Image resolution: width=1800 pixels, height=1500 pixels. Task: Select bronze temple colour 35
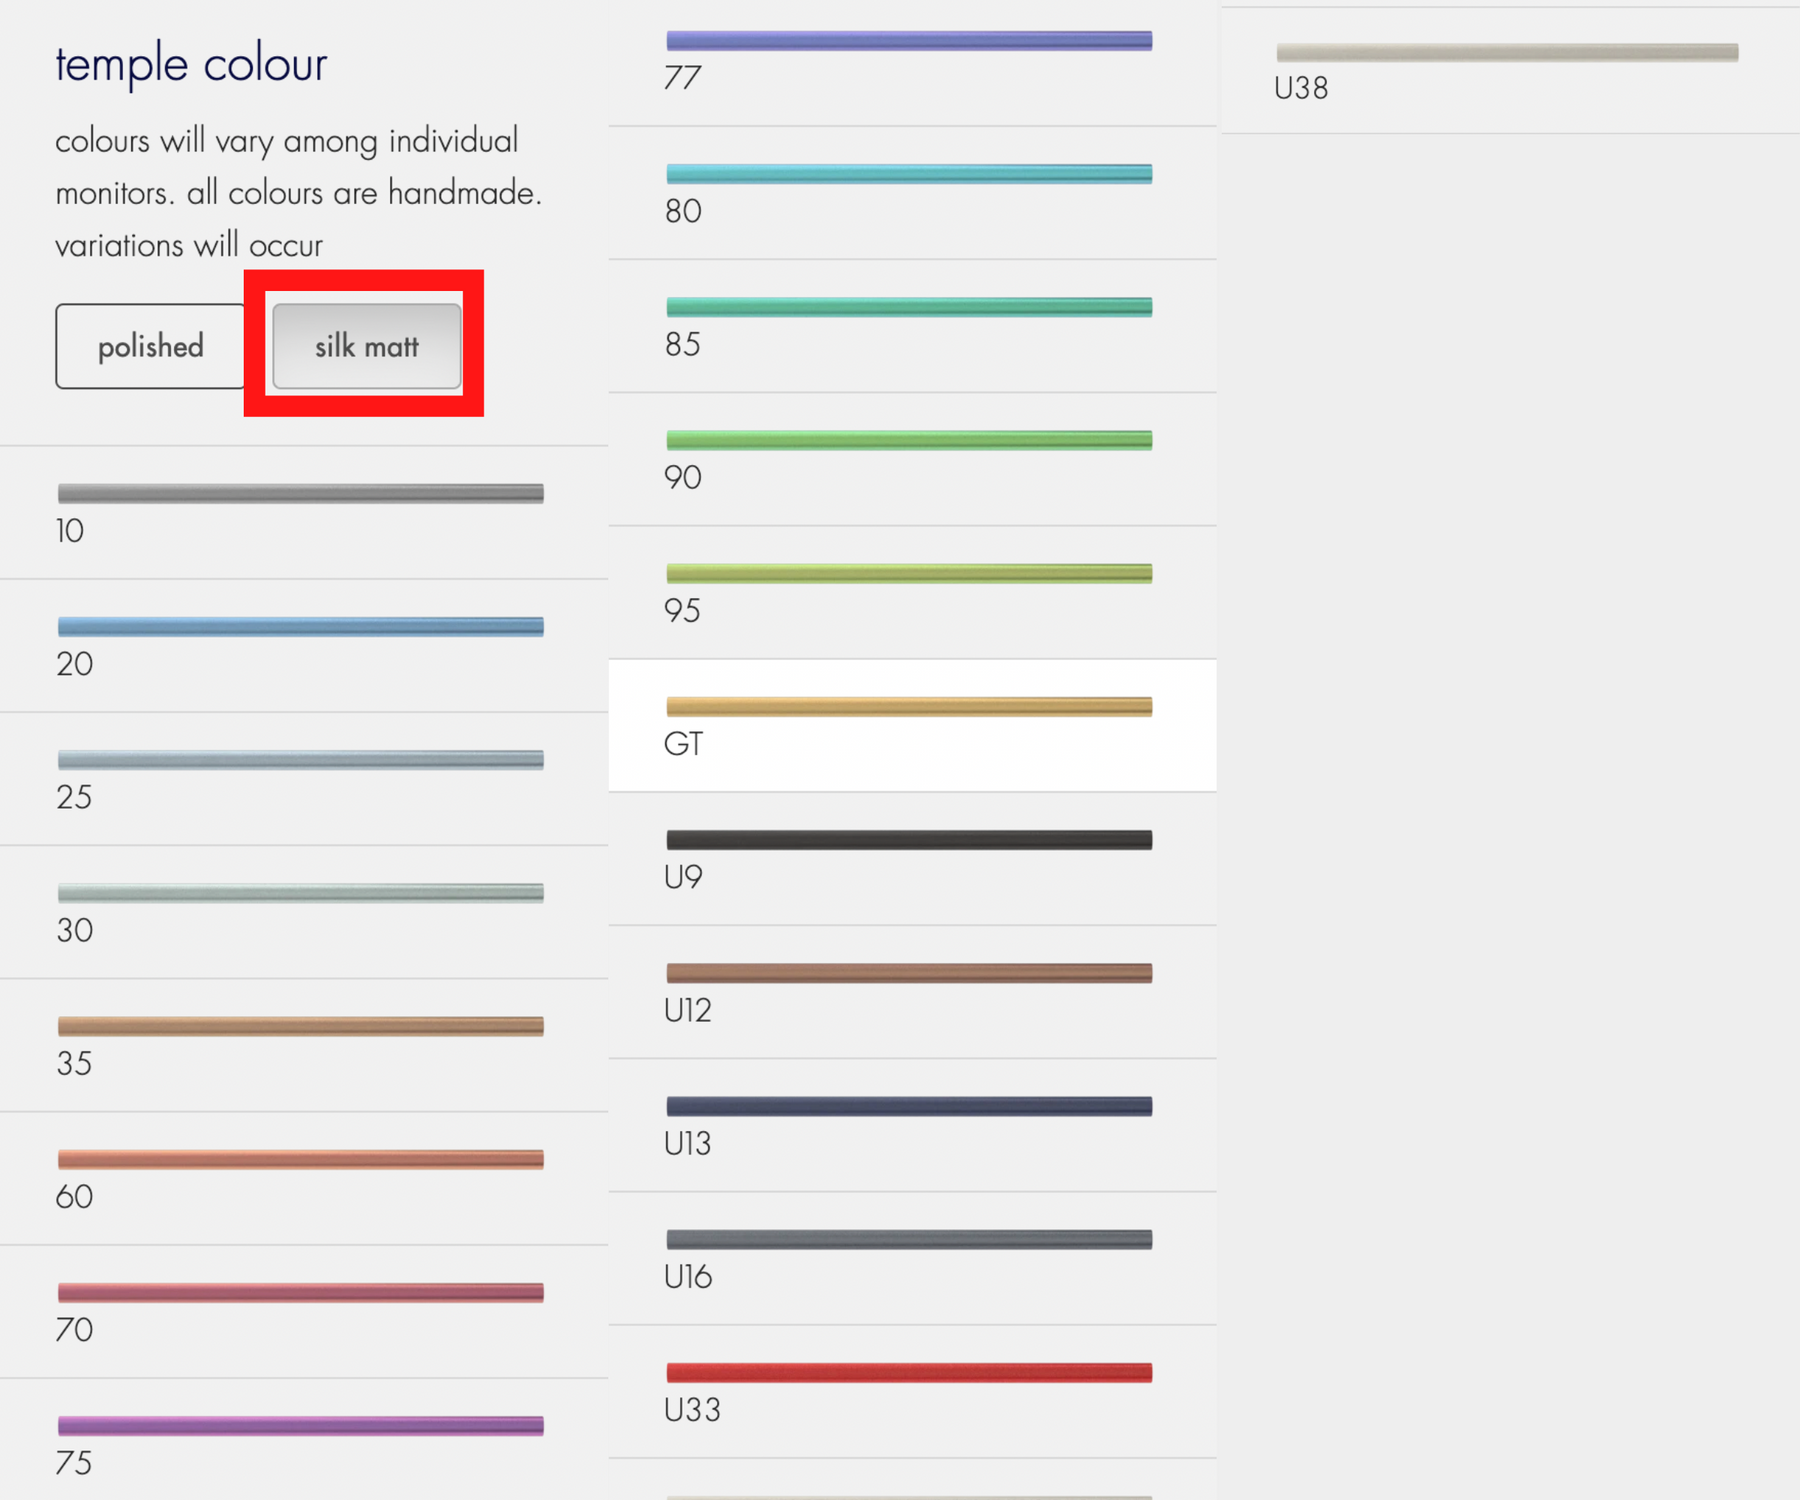(x=300, y=1043)
